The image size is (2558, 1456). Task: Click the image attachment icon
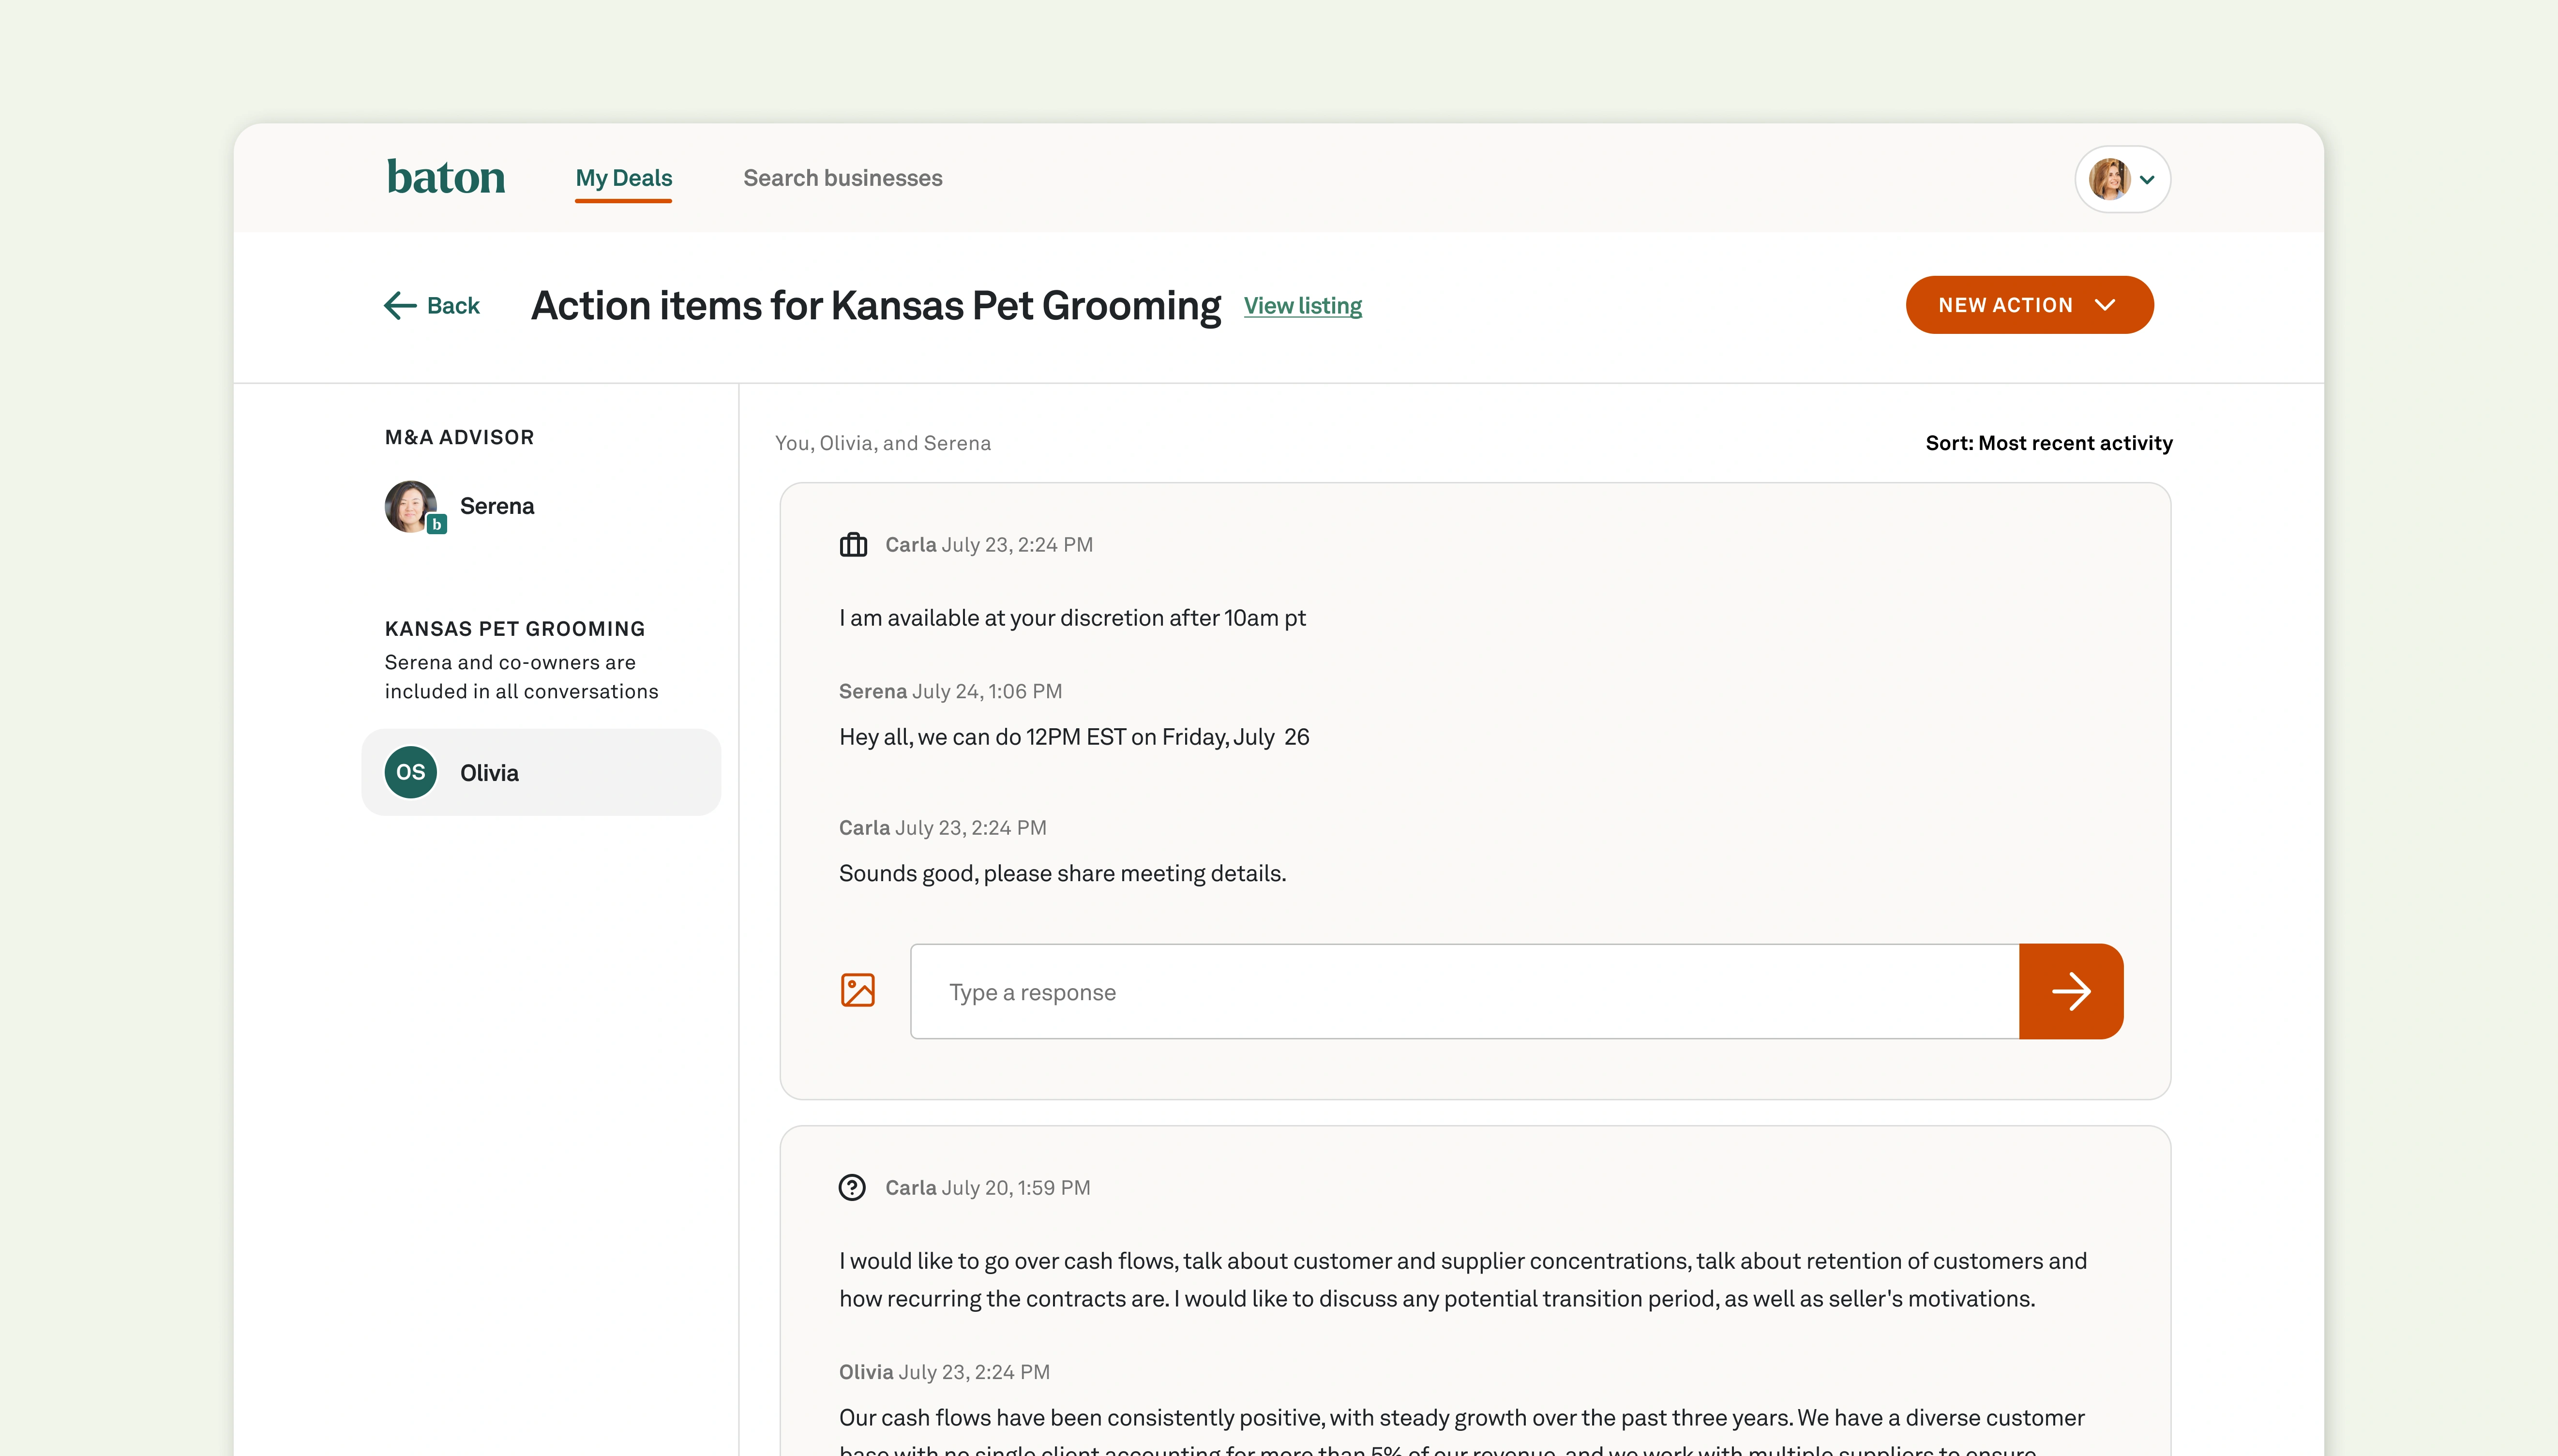[857, 990]
